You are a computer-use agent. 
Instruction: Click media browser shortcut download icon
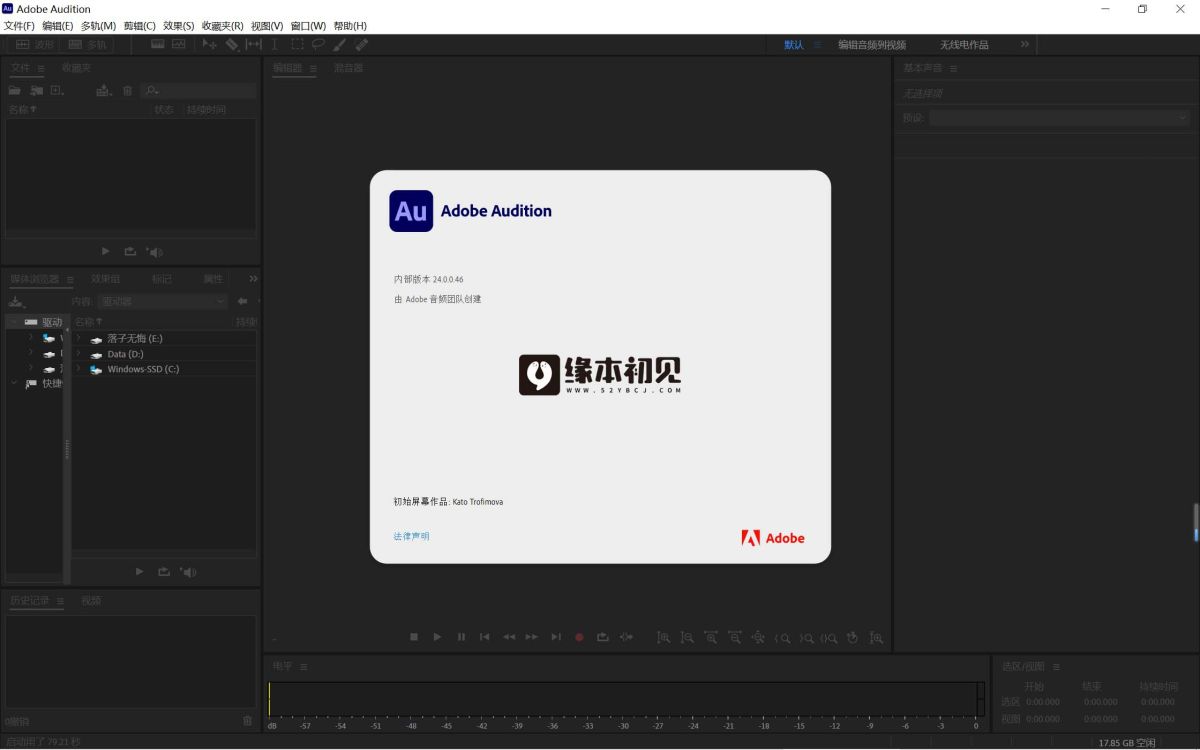(x=16, y=301)
